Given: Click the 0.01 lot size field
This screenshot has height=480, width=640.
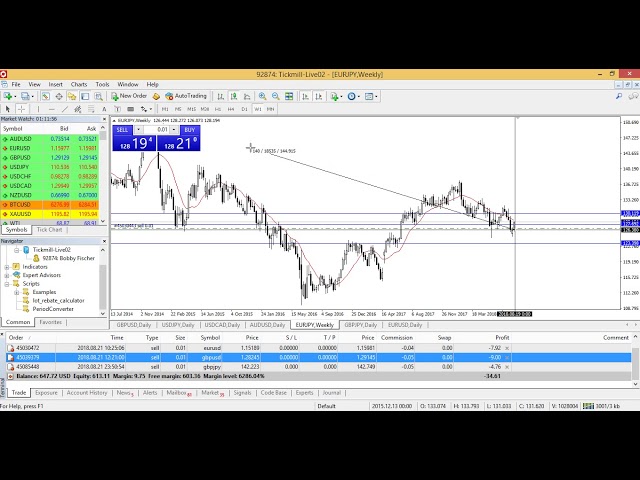Looking at the screenshot, I should (160, 130).
